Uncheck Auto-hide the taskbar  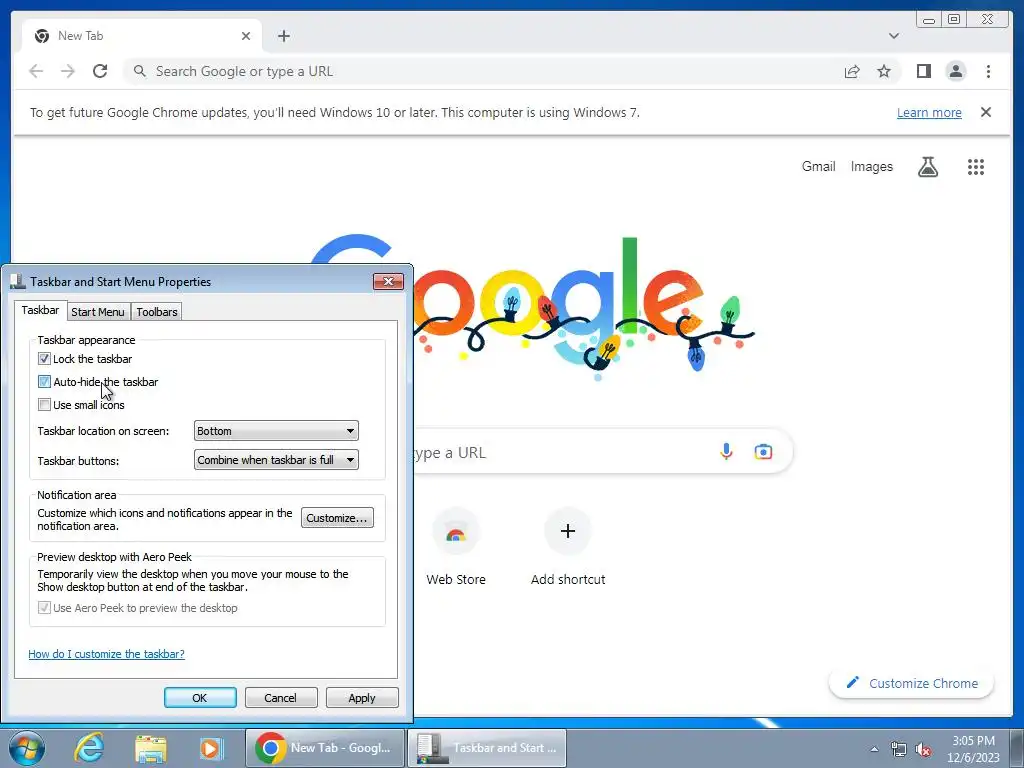tap(44, 381)
